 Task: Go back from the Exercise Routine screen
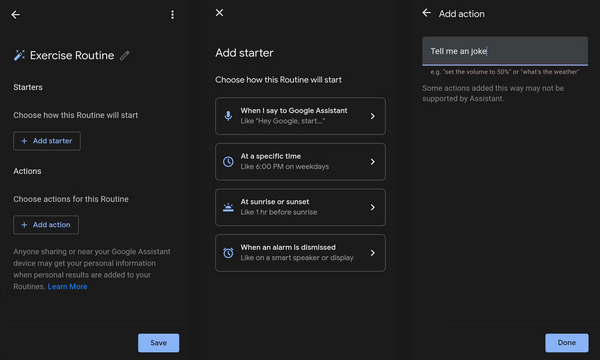pos(15,15)
